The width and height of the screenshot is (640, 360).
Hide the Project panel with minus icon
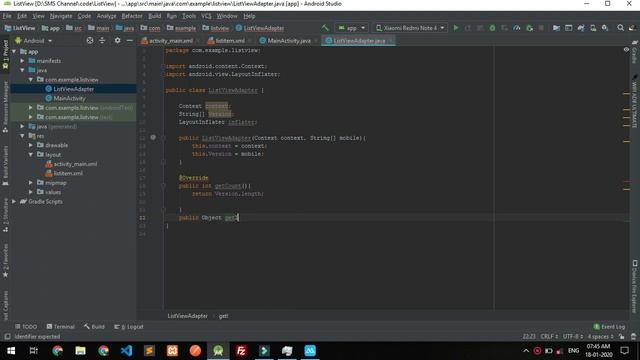tap(129, 40)
